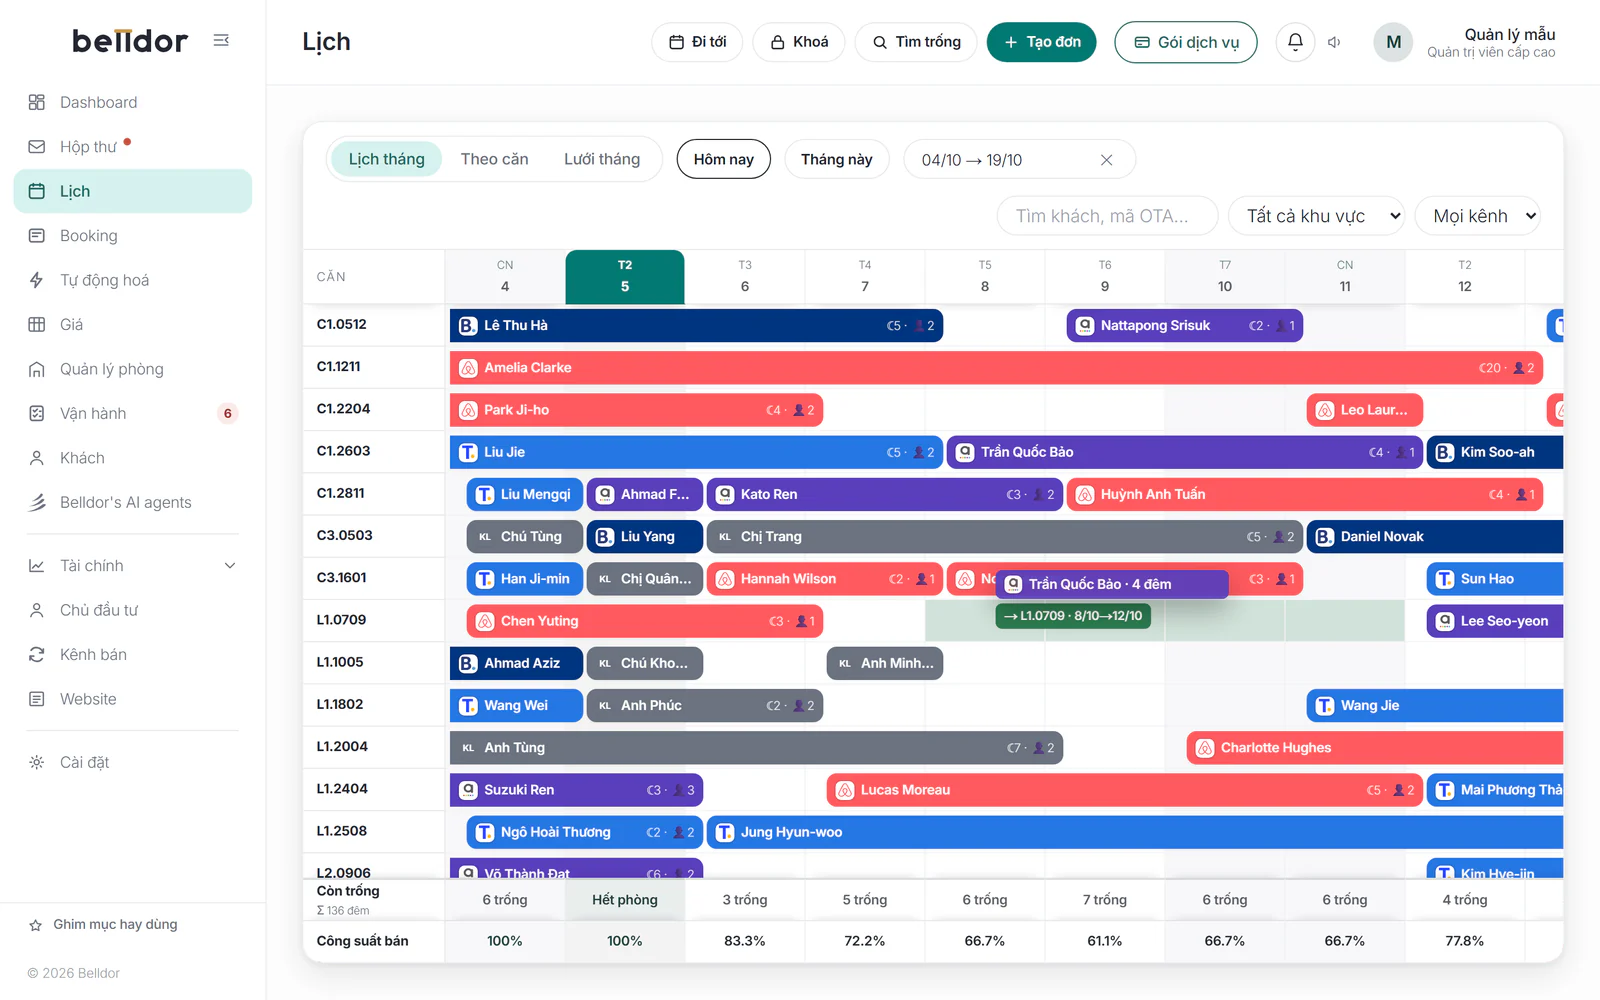Open notifications via the bell icon
The image size is (1600, 1000).
click(1295, 42)
